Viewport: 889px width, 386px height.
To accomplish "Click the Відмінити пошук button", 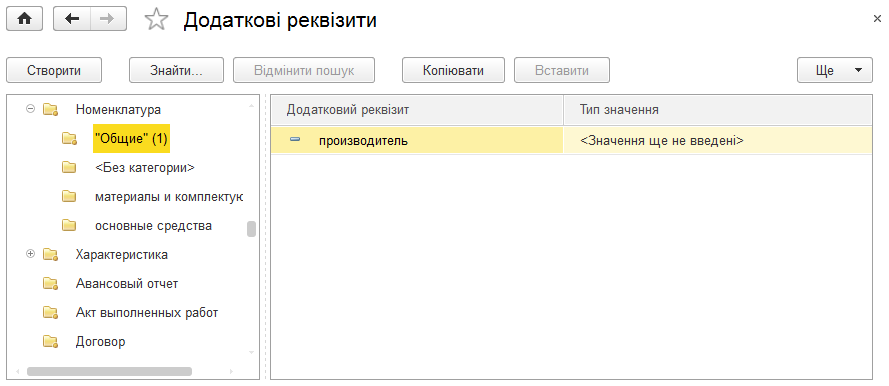I will [304, 70].
